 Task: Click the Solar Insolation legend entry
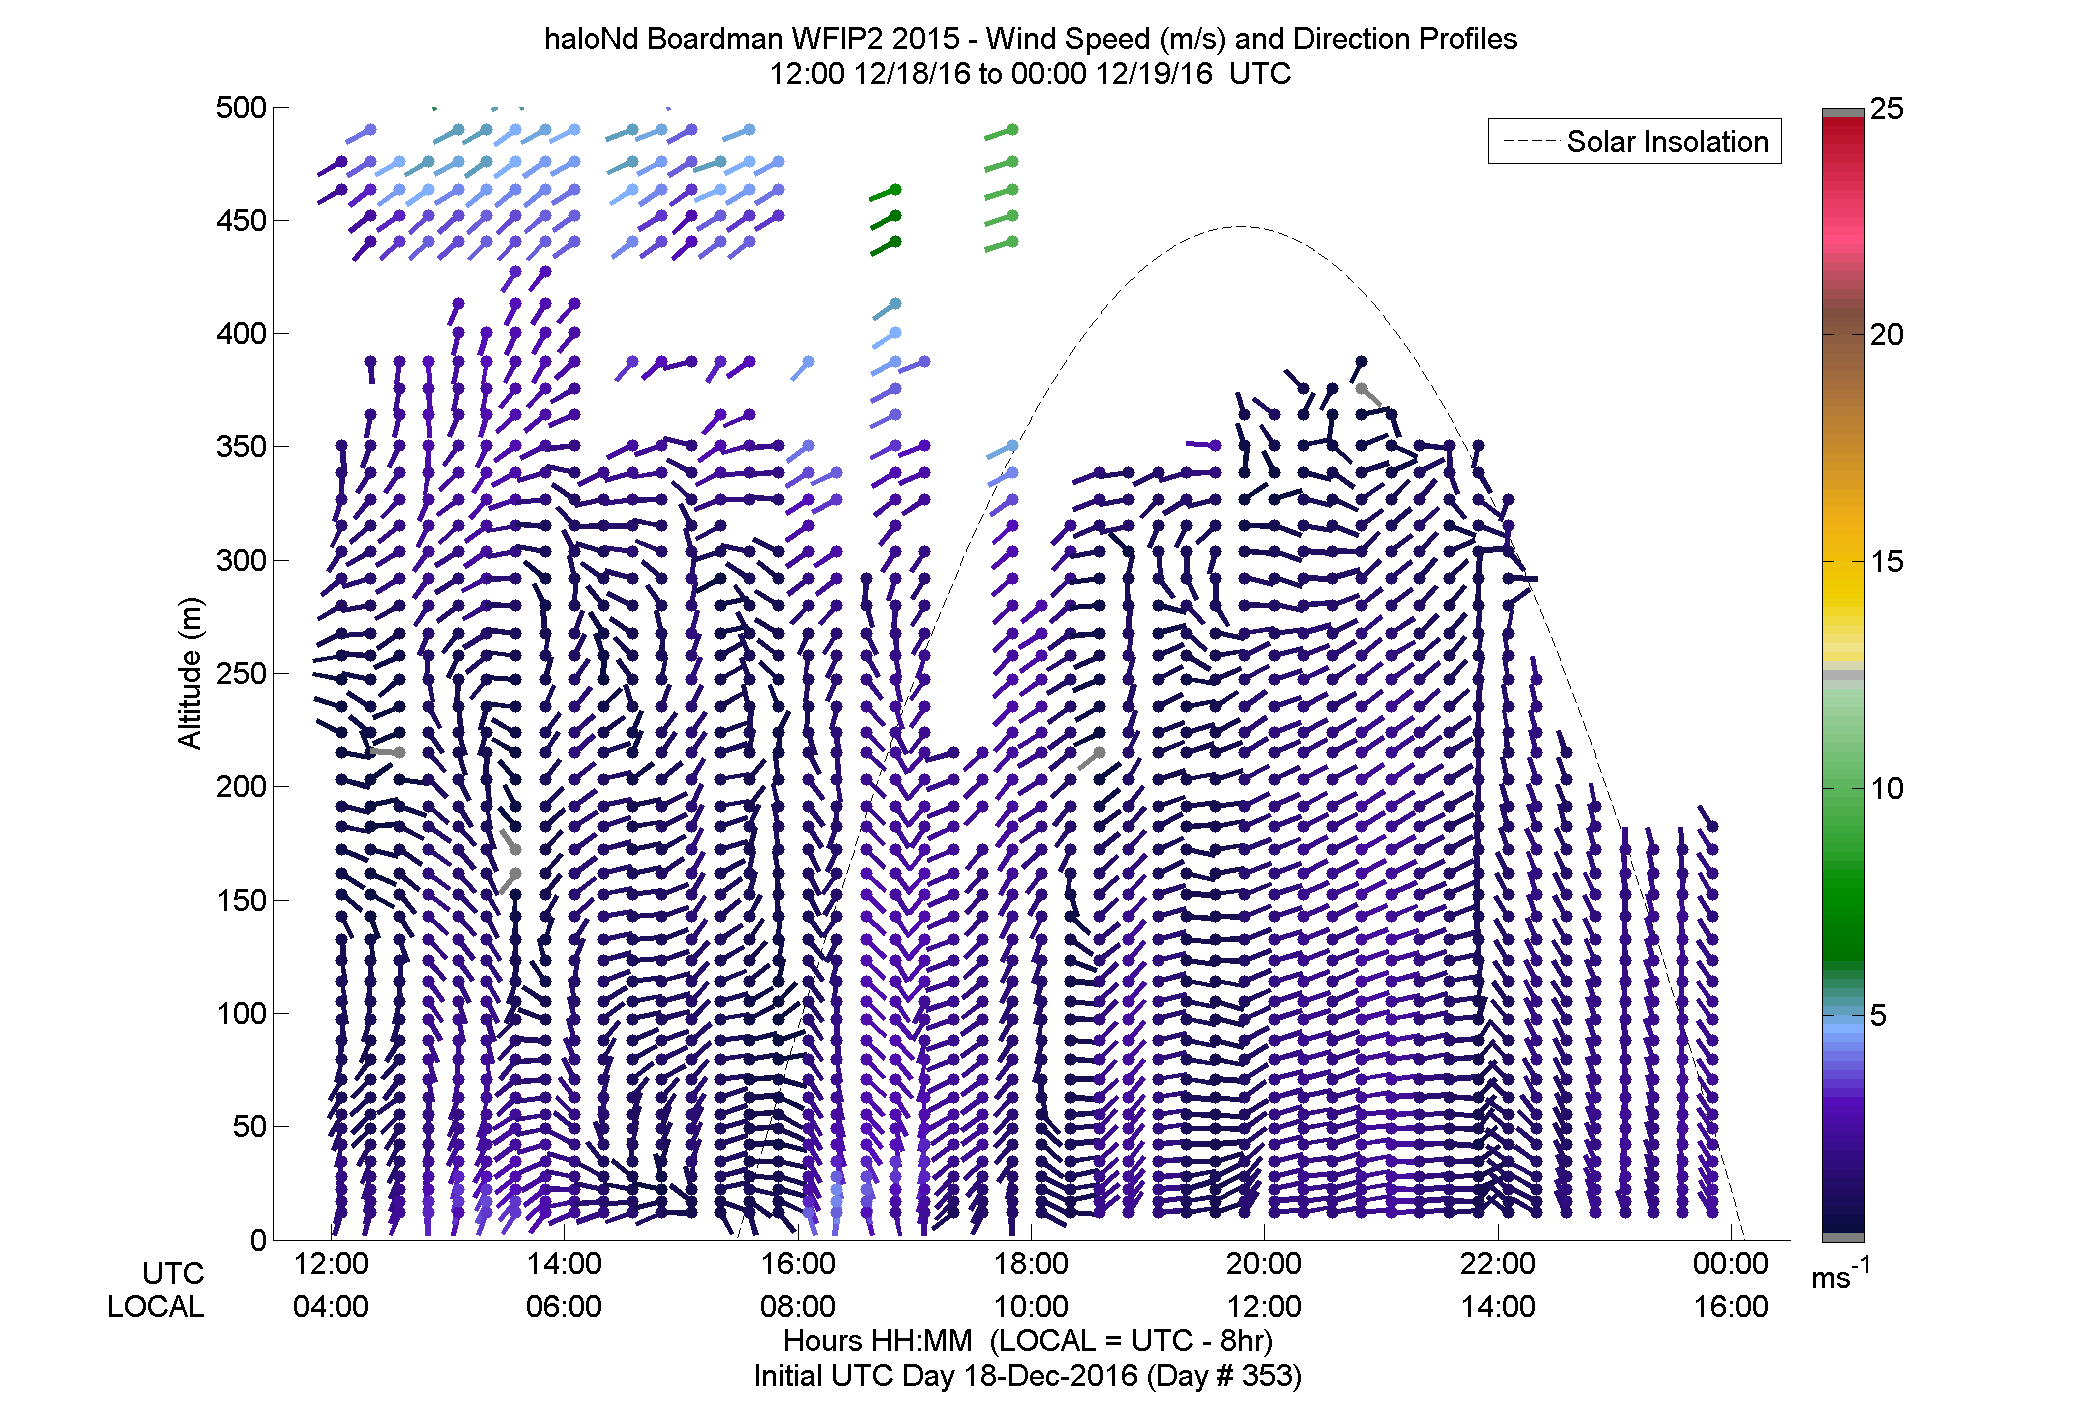point(1635,141)
